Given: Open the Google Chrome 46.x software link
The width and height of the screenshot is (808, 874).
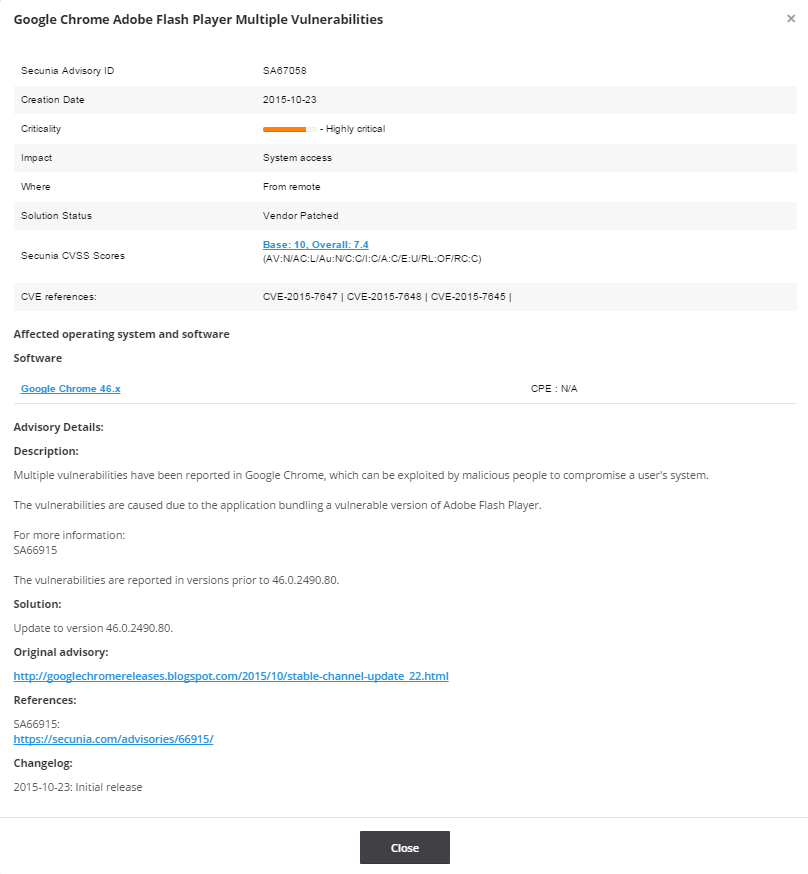Looking at the screenshot, I should (70, 388).
